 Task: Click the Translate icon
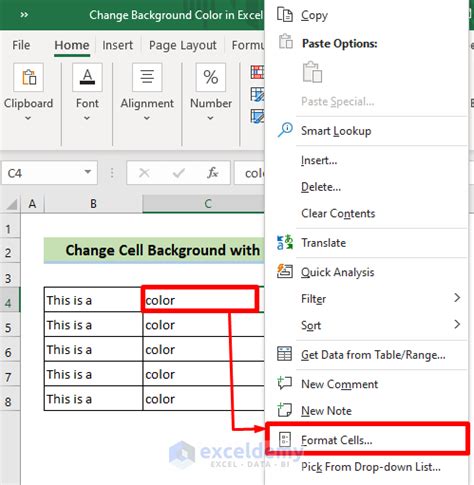pos(285,242)
